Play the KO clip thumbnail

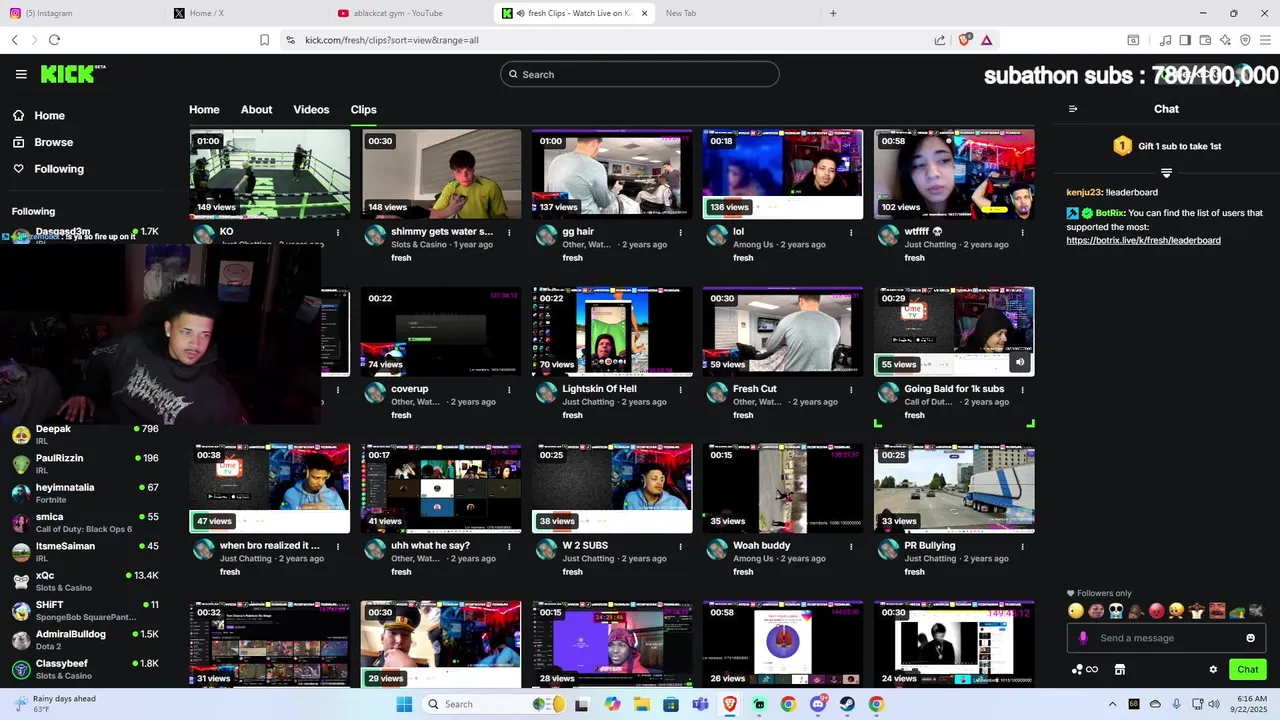click(270, 174)
